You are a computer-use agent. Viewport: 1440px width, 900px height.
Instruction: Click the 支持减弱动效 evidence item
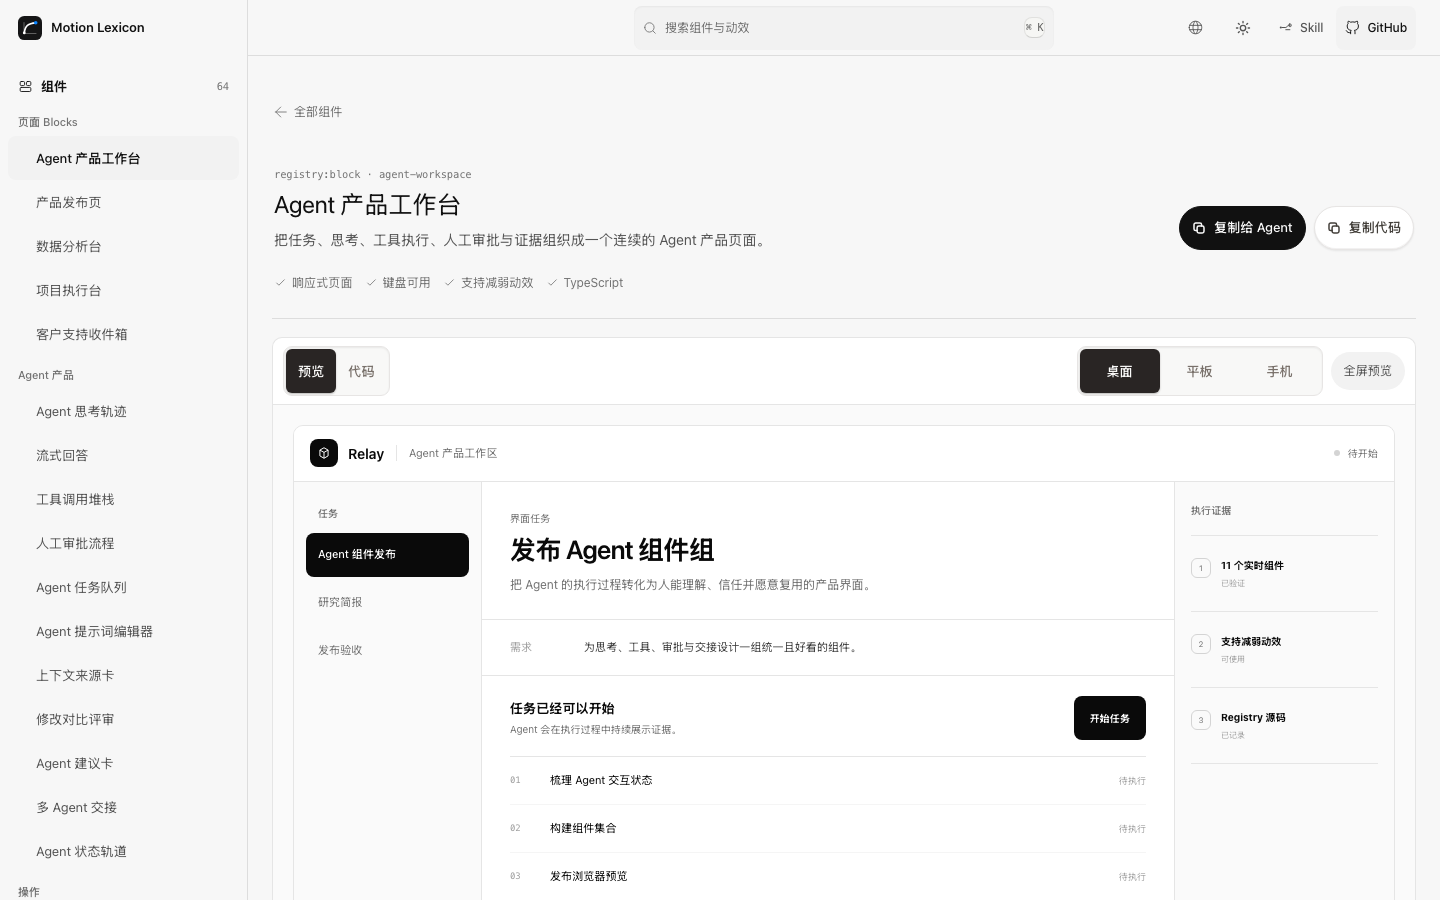tap(1284, 650)
